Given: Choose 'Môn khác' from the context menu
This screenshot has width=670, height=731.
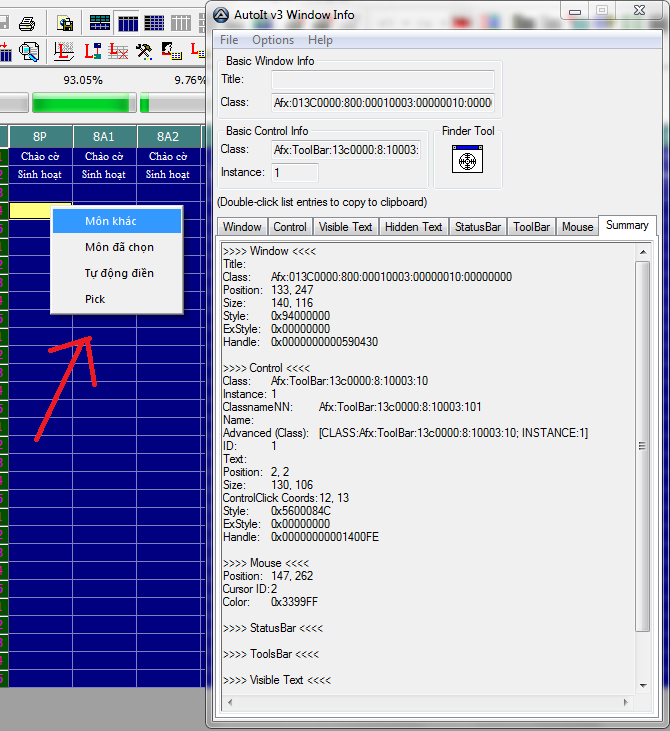Looking at the screenshot, I should click(117, 221).
